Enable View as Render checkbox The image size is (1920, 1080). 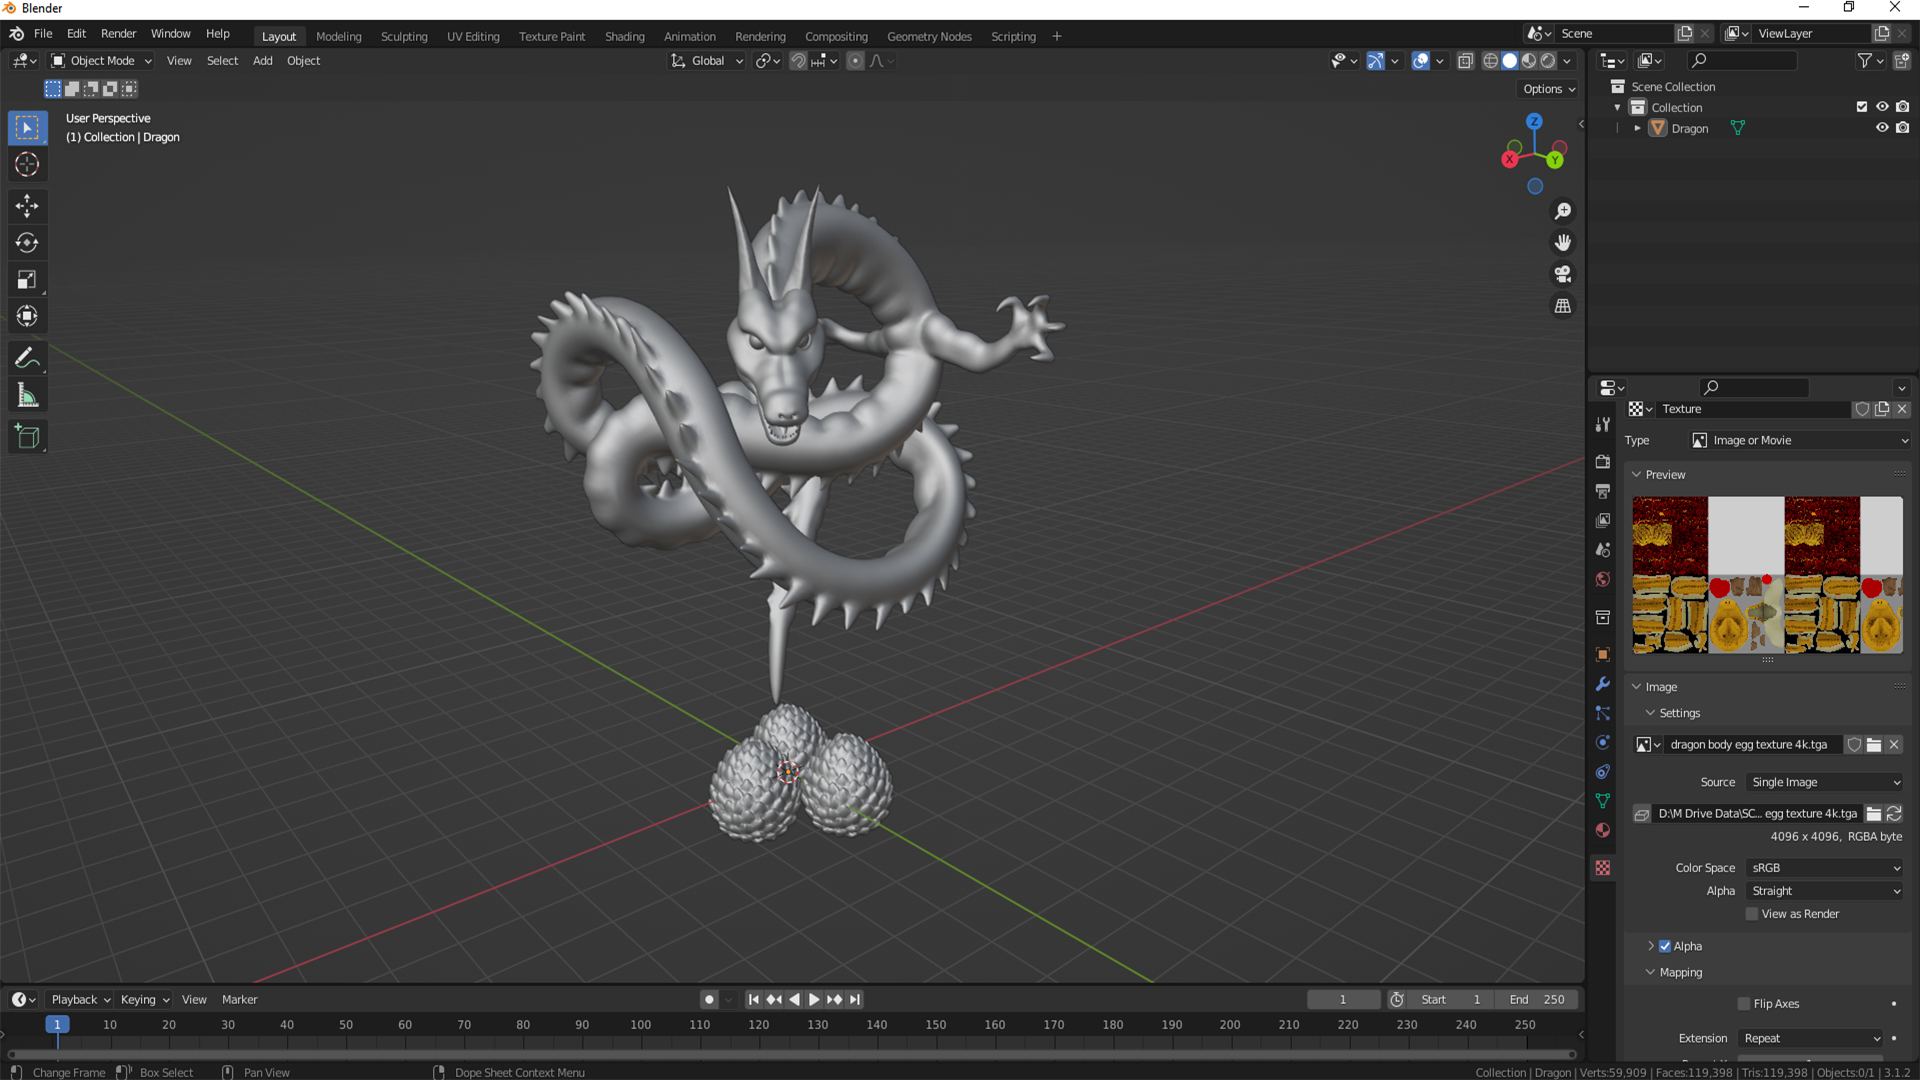tap(1752, 914)
